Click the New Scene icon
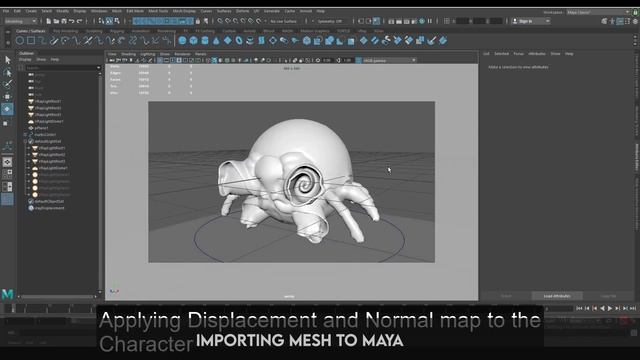This screenshot has width=640, height=360. click(x=49, y=21)
